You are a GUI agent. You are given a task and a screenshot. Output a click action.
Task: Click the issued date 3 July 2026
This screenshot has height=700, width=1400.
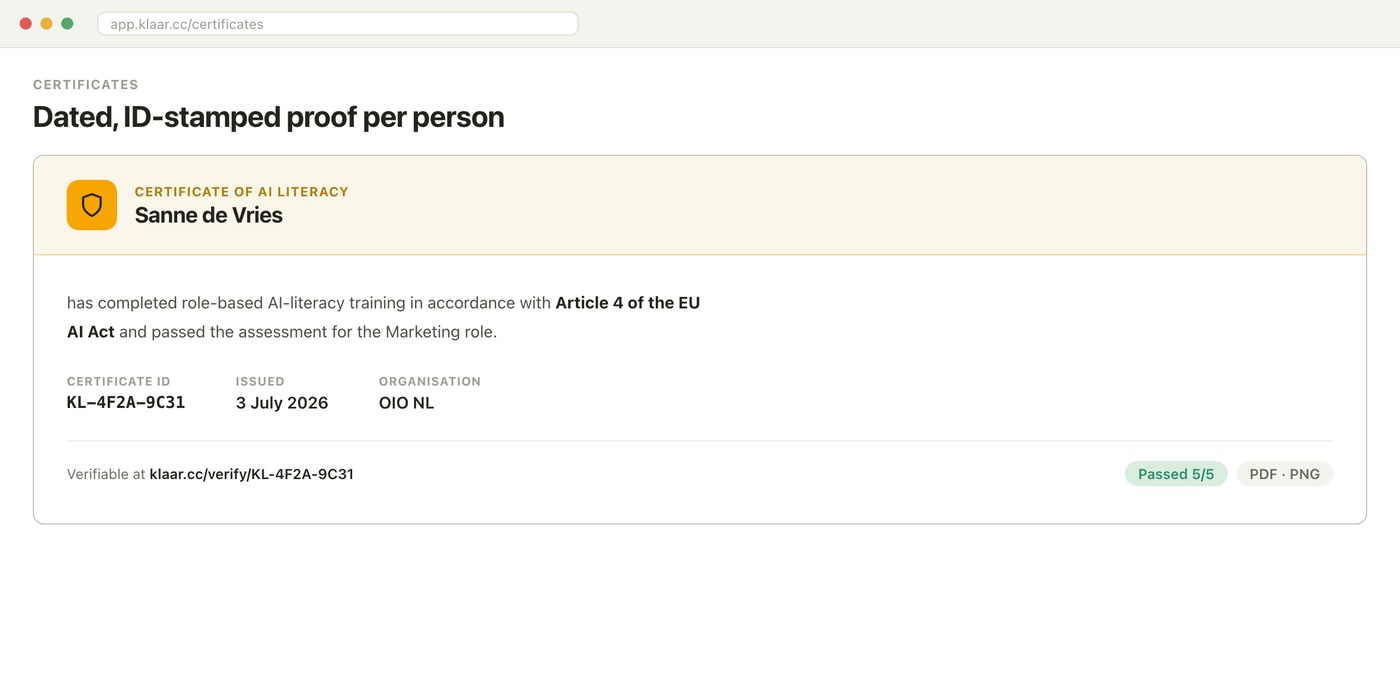282,403
